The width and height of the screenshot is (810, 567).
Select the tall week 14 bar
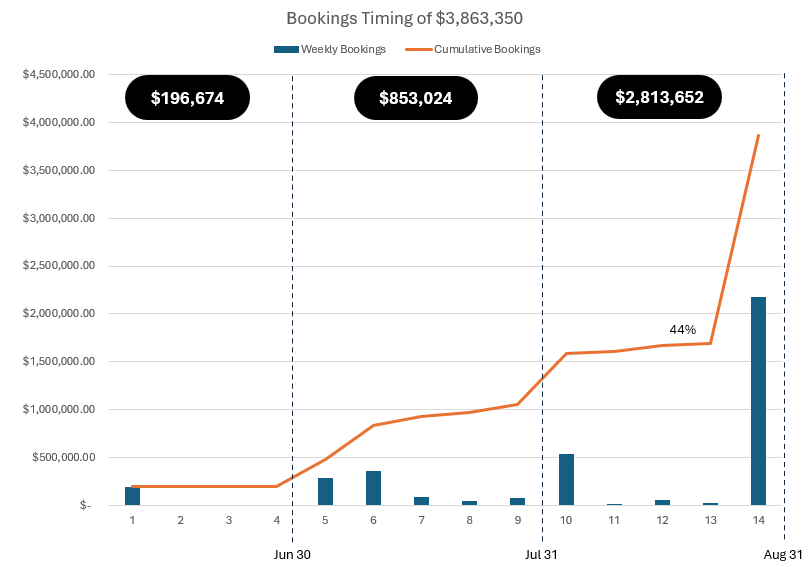click(759, 400)
